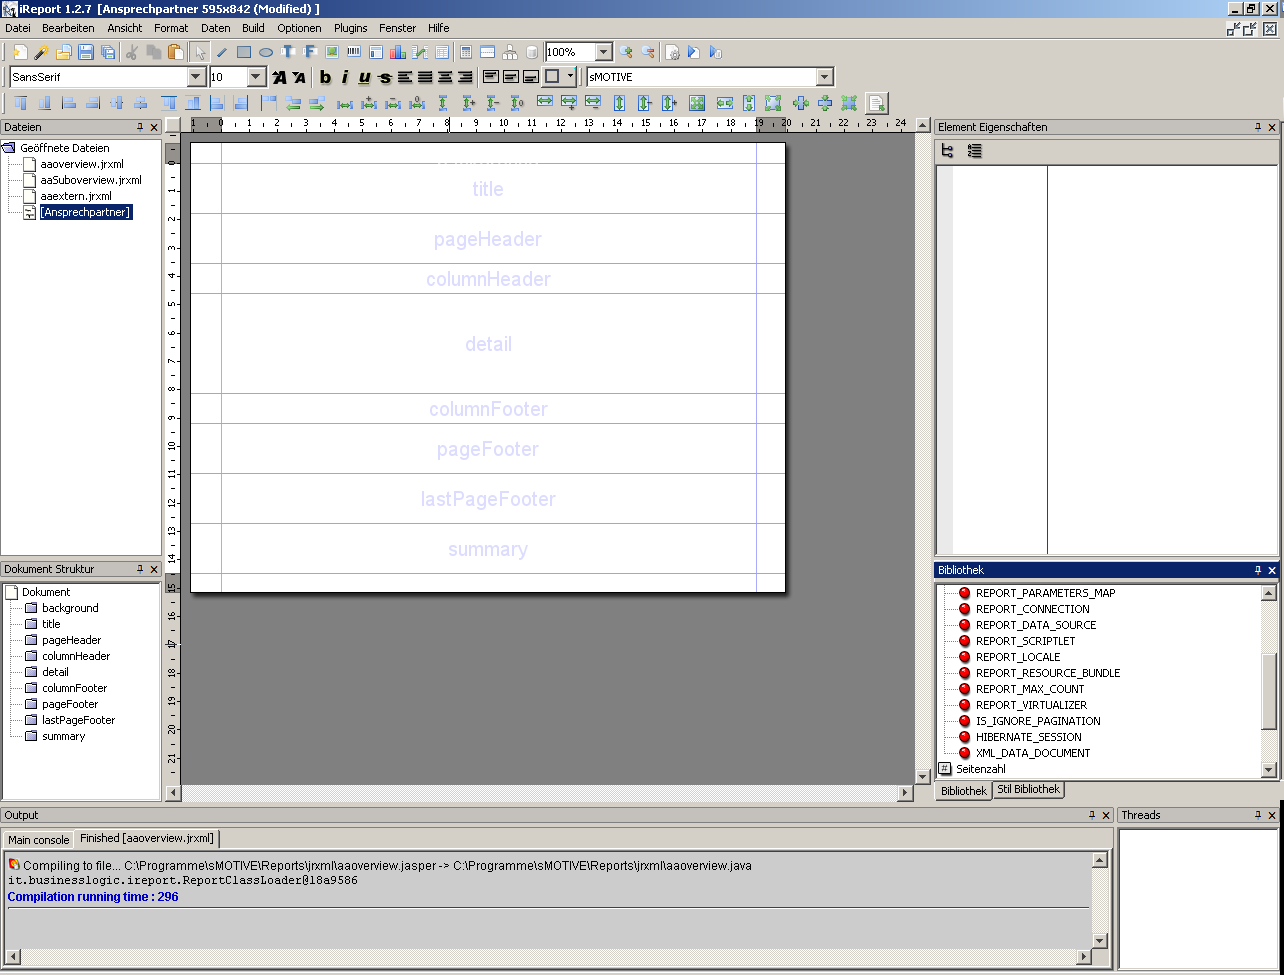Image resolution: width=1284 pixels, height=975 pixels.
Task: Toggle underline formatting
Action: tap(365, 77)
